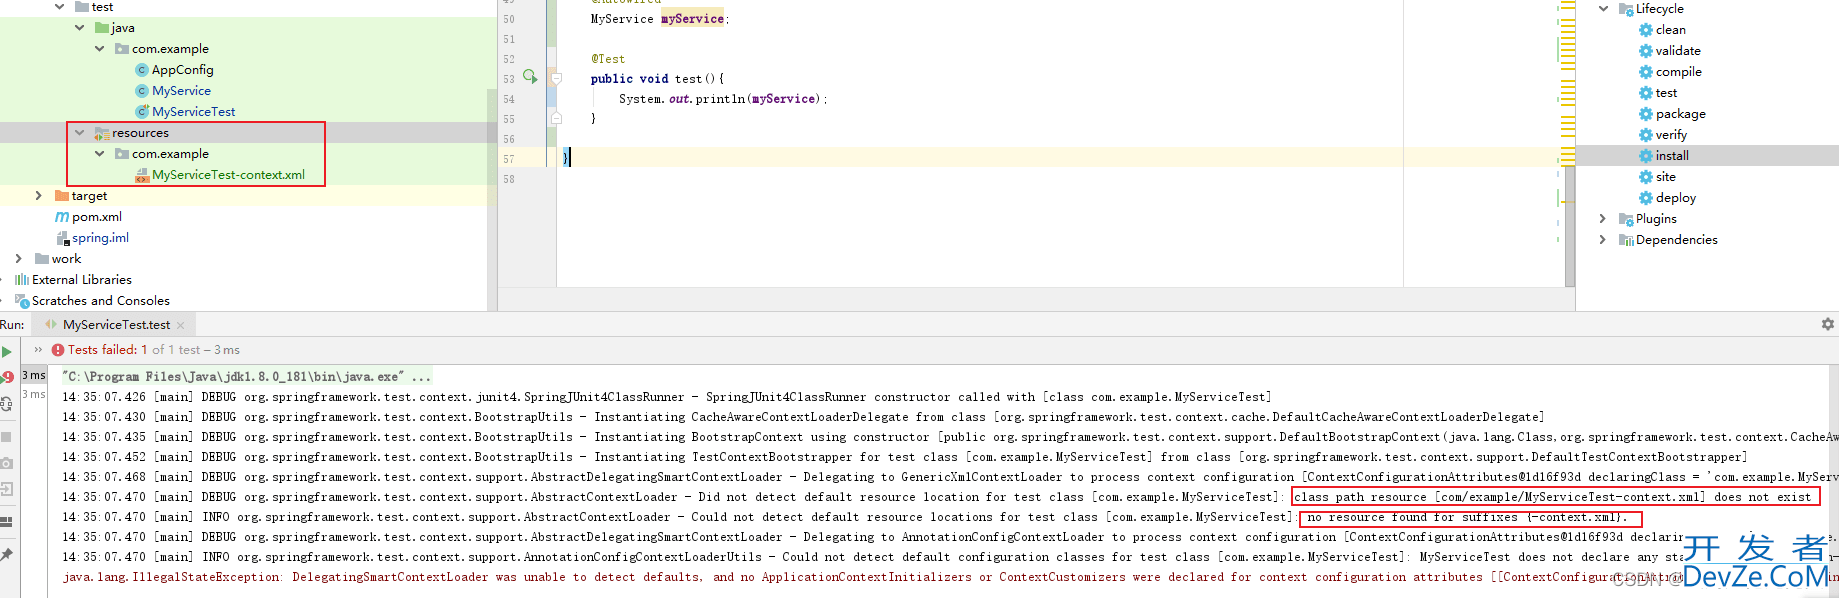
Task: Click the editor error stripe with yellow marks
Action: [x=1566, y=100]
